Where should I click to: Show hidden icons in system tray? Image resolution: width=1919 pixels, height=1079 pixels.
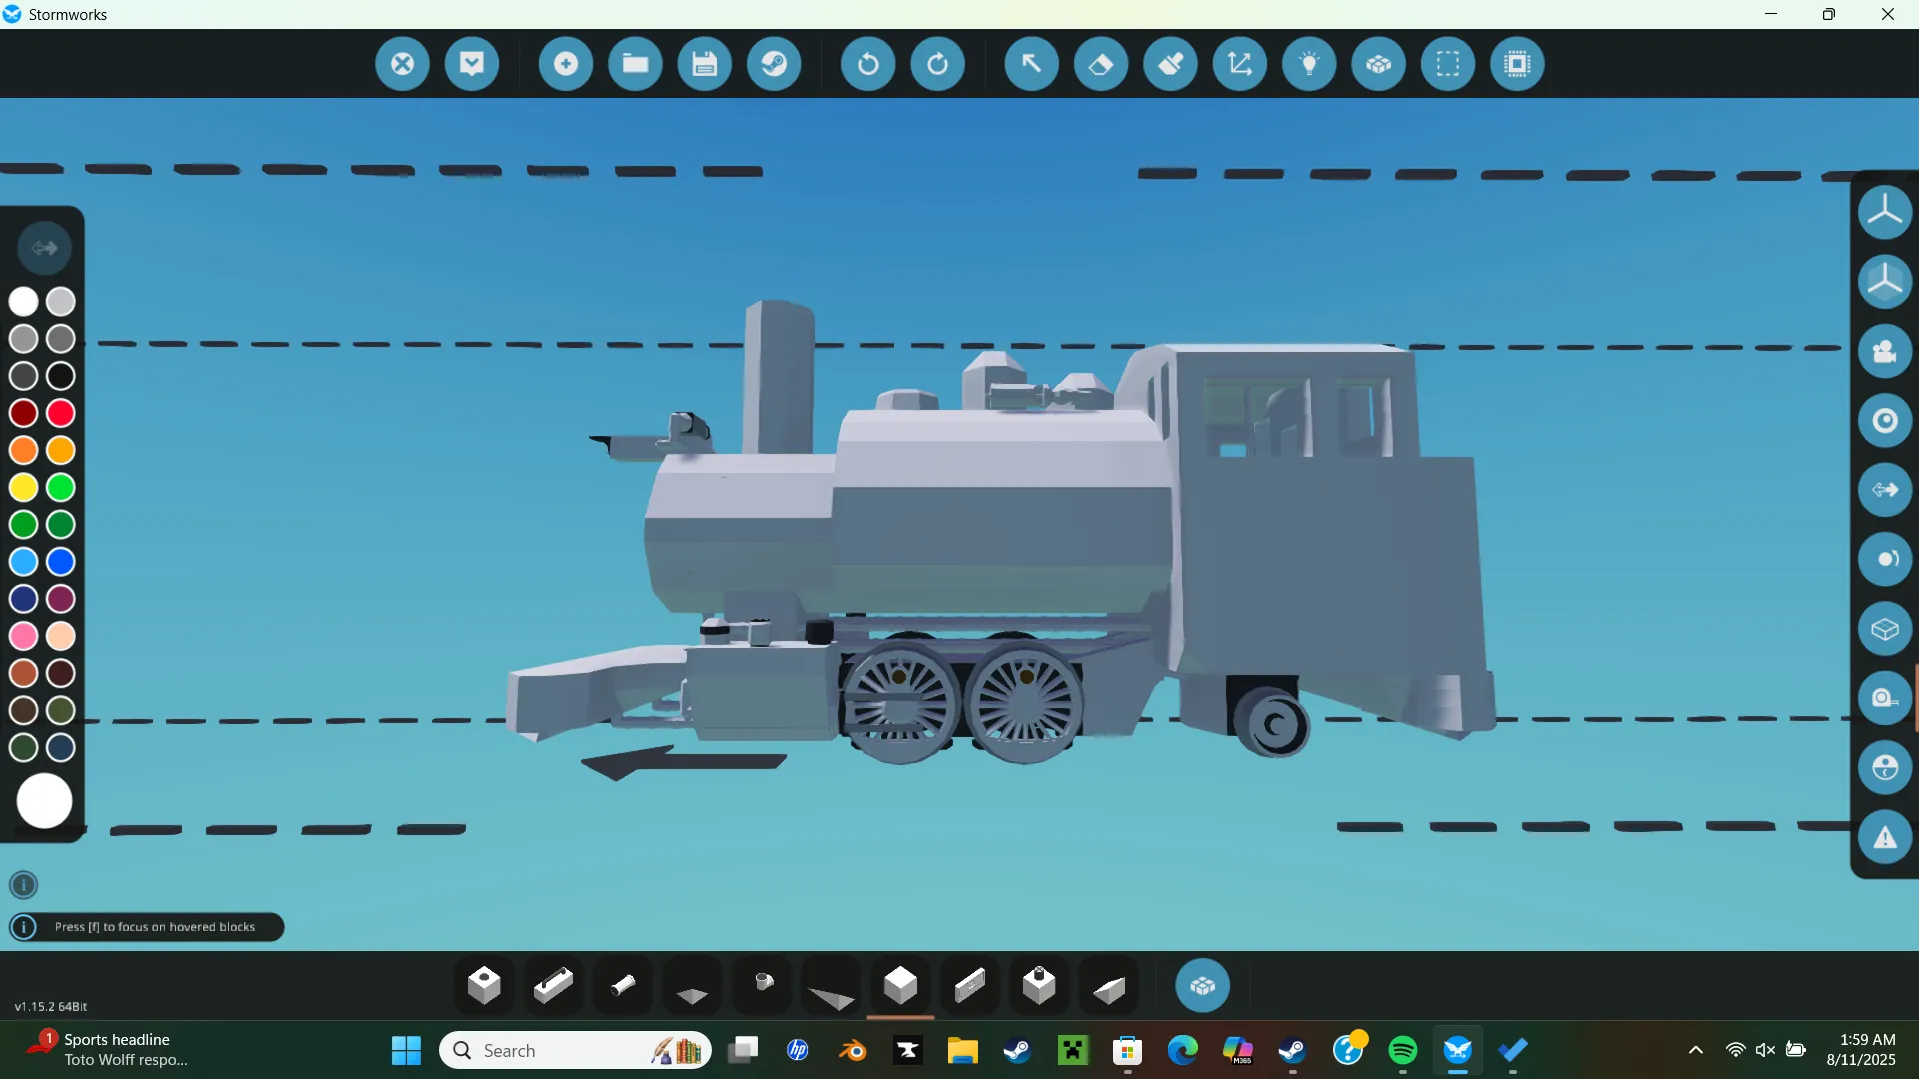[x=1695, y=1050]
